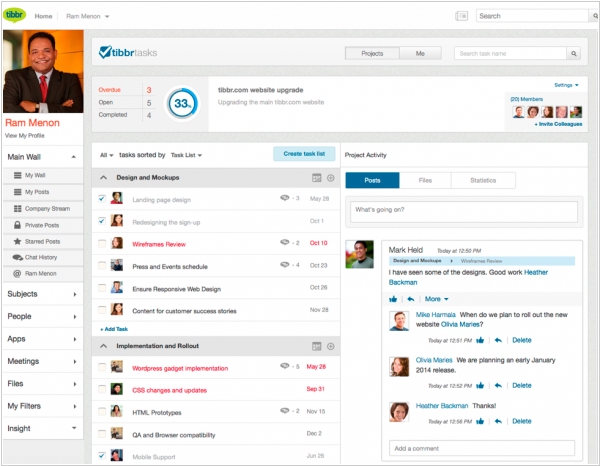Collapse Main Wall sidebar section
The image size is (600, 466).
coord(73,157)
